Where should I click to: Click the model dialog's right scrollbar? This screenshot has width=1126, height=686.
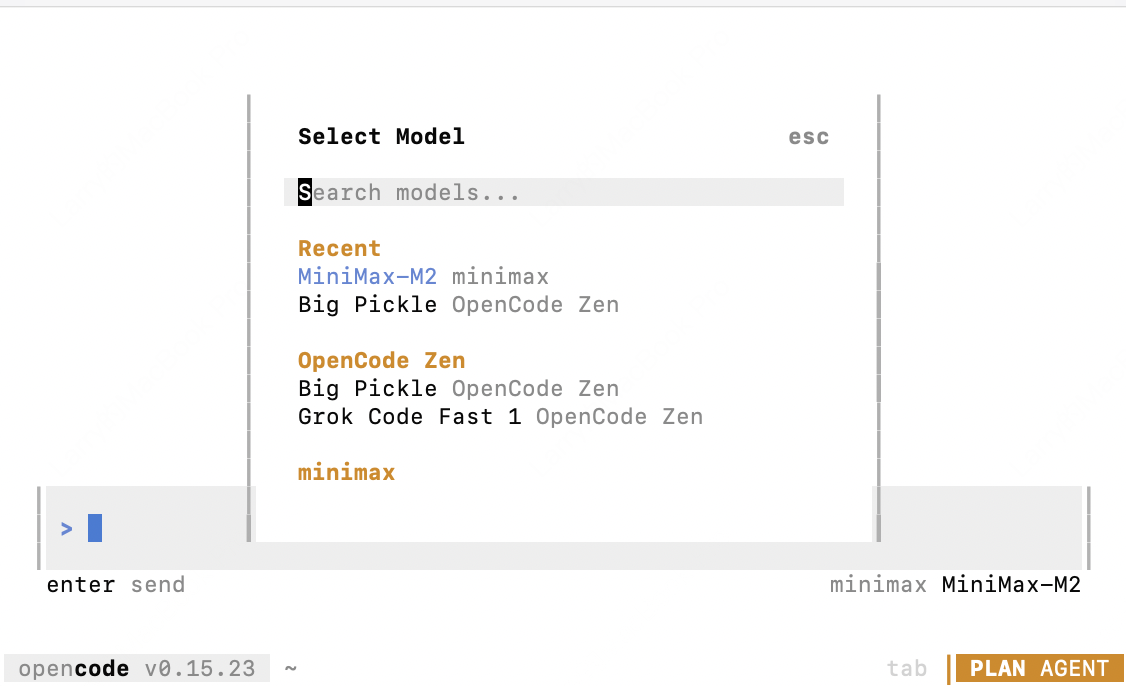click(x=878, y=330)
